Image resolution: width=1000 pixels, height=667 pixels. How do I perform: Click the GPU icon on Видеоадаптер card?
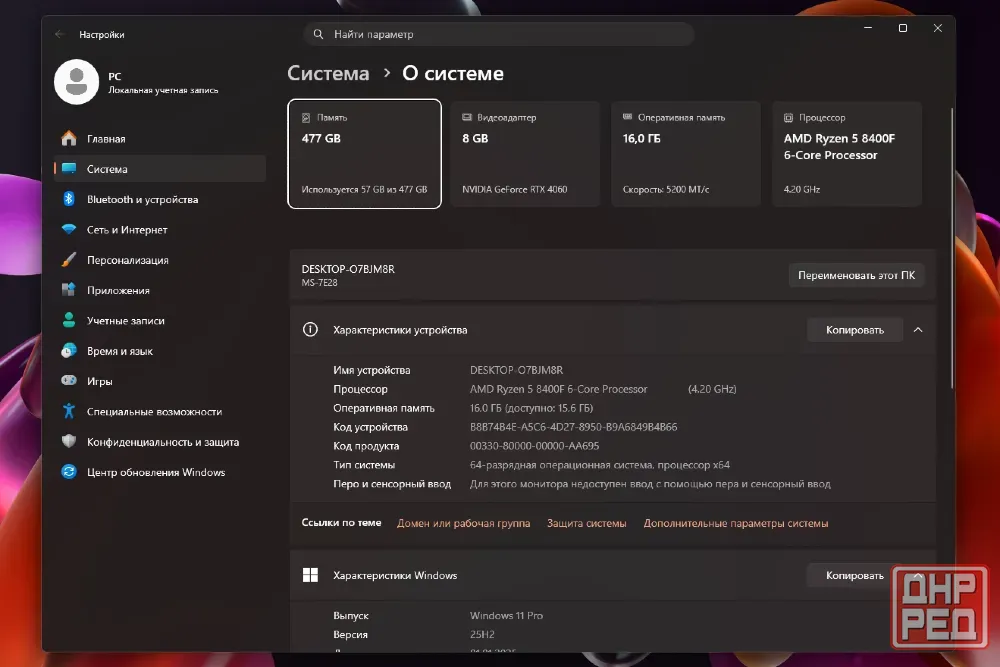point(467,117)
